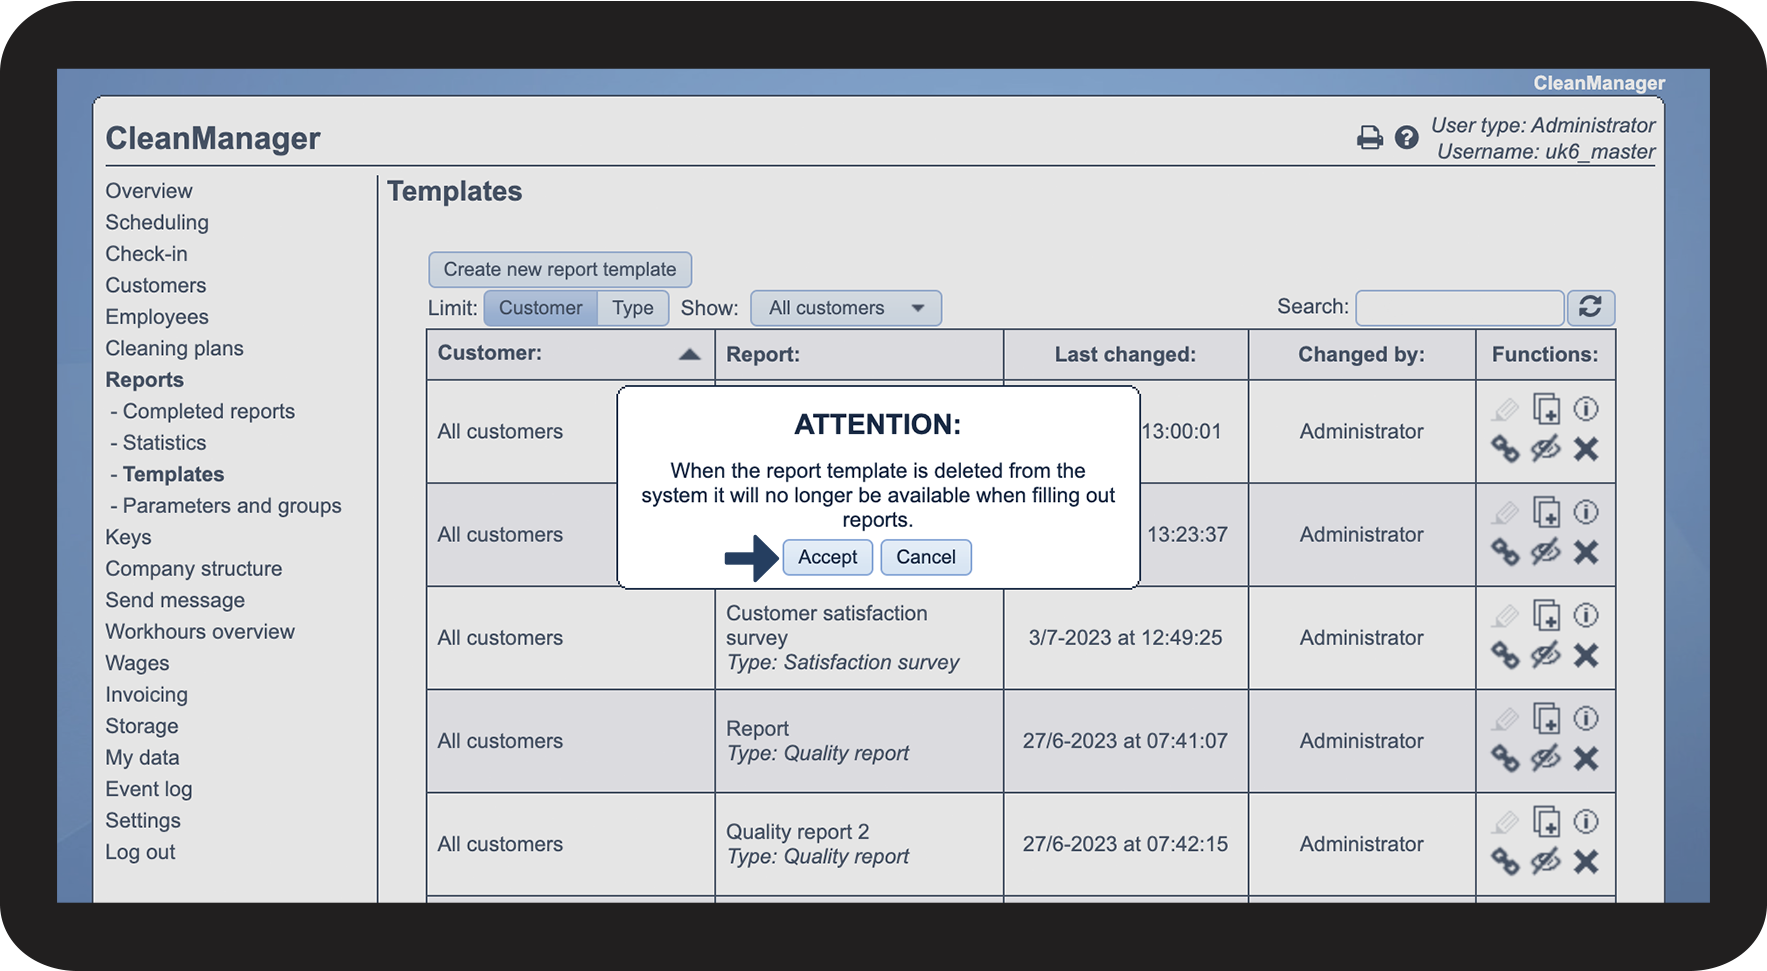Copy the Quality report 2 template
This screenshot has width=1767, height=971.
(x=1546, y=822)
